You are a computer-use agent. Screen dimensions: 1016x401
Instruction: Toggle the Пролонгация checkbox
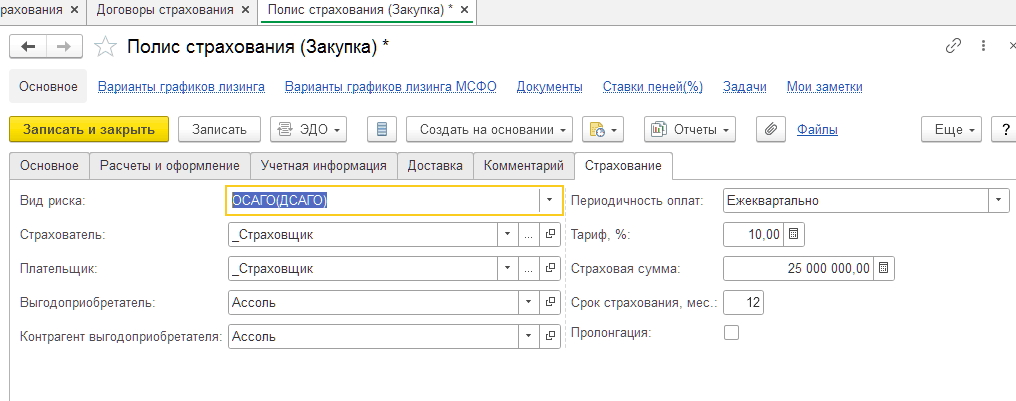coord(731,332)
